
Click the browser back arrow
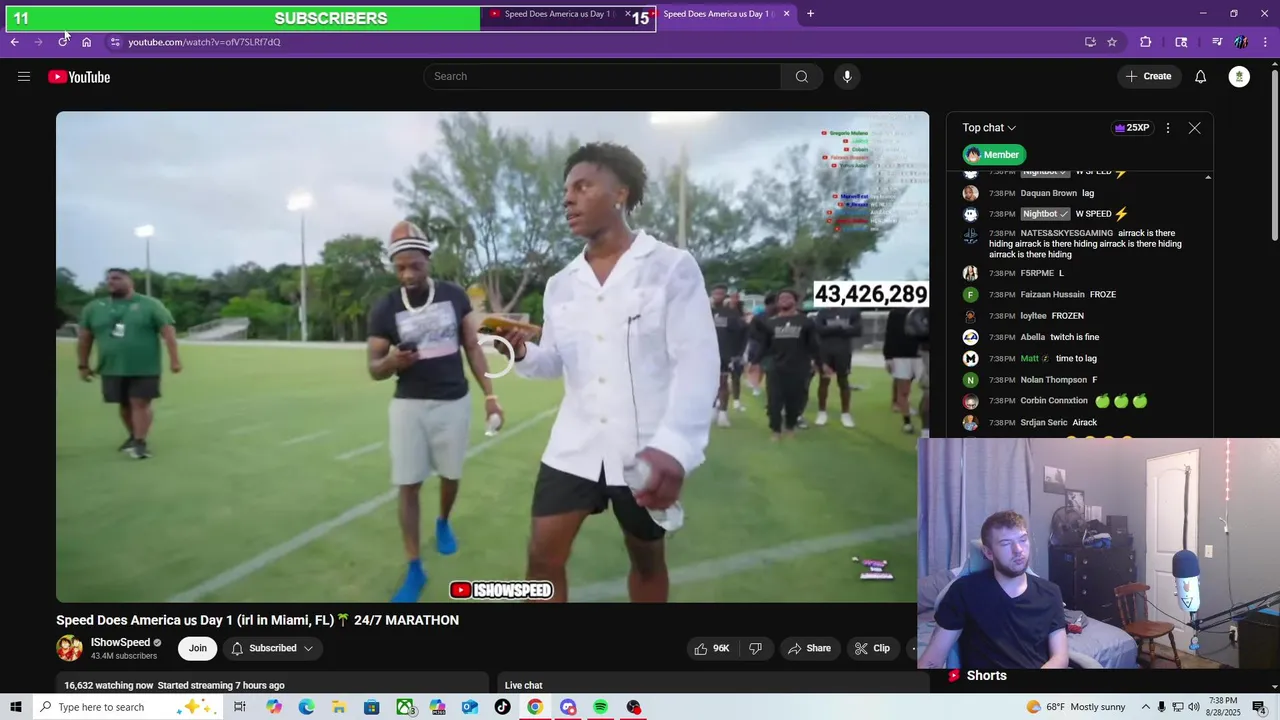[x=14, y=42]
